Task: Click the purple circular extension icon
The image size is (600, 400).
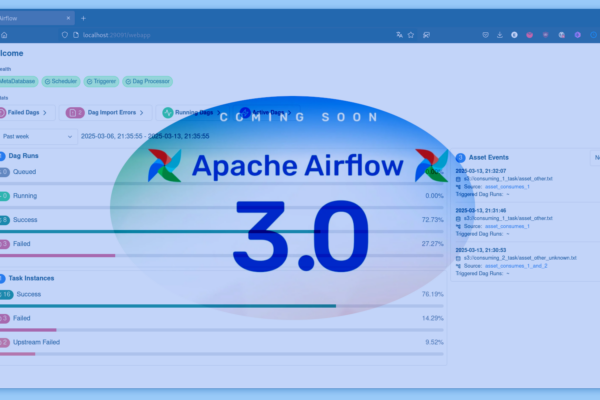Action: [577, 35]
